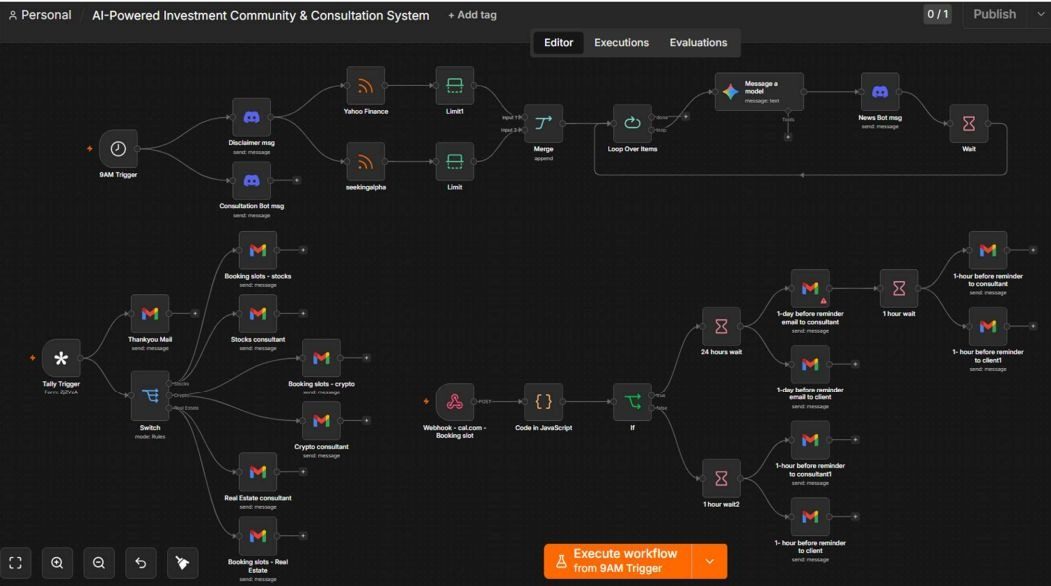Open 1-hour before reminder to consultant node
The height and width of the screenshot is (586, 1051).
(x=987, y=250)
